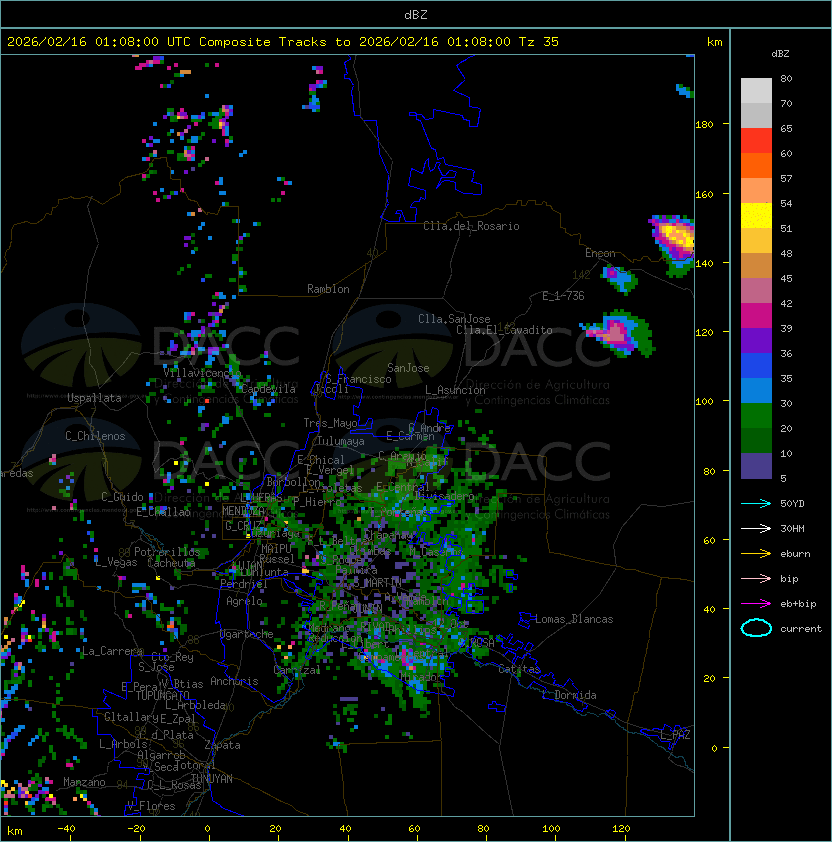Viewport: 832px width, 842px height.
Task: Click the small blue cell below Encon
Action: [619, 279]
